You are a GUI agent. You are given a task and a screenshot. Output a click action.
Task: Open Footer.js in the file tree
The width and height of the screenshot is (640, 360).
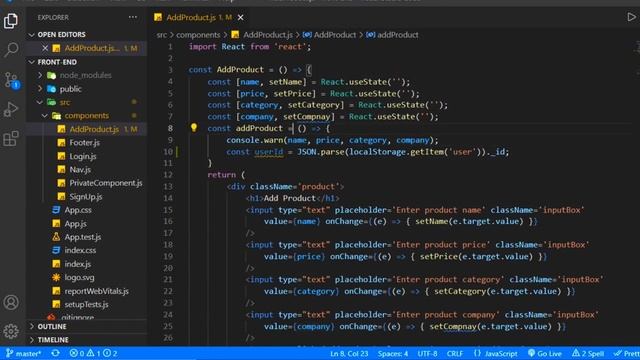click(84, 143)
